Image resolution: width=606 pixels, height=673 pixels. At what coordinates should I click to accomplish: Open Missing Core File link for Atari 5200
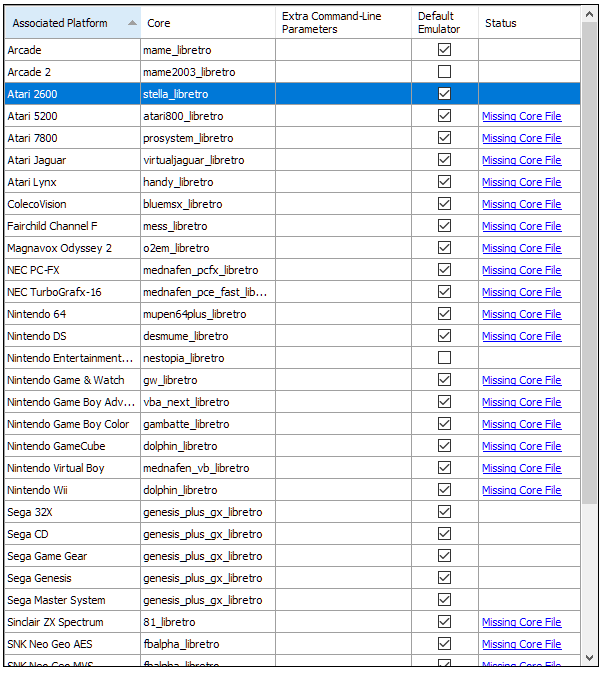tap(521, 116)
